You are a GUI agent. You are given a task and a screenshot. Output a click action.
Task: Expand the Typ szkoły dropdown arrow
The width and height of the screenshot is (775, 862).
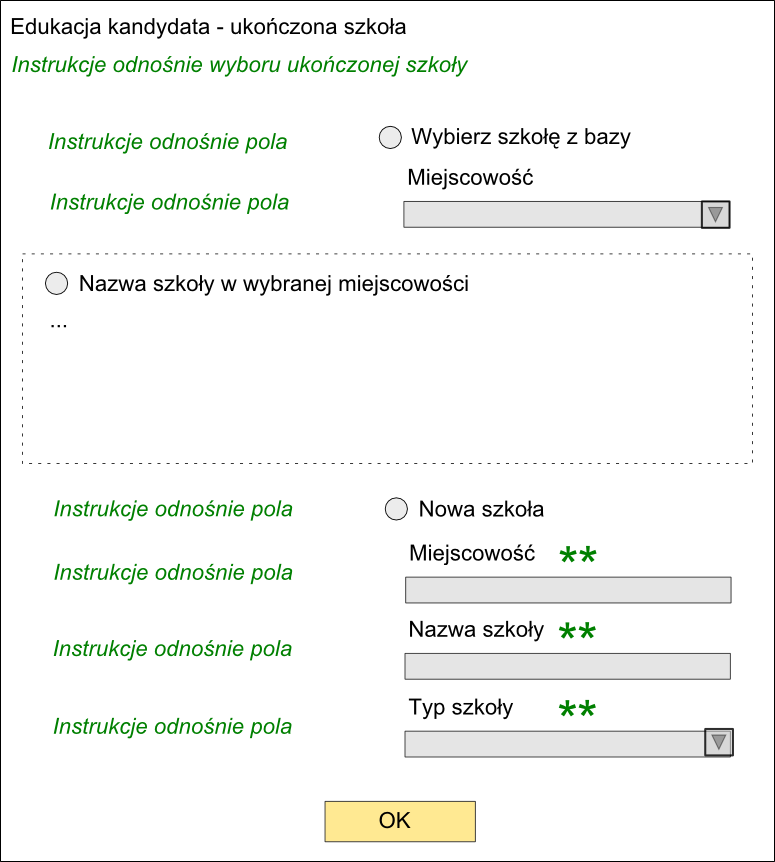(x=719, y=743)
